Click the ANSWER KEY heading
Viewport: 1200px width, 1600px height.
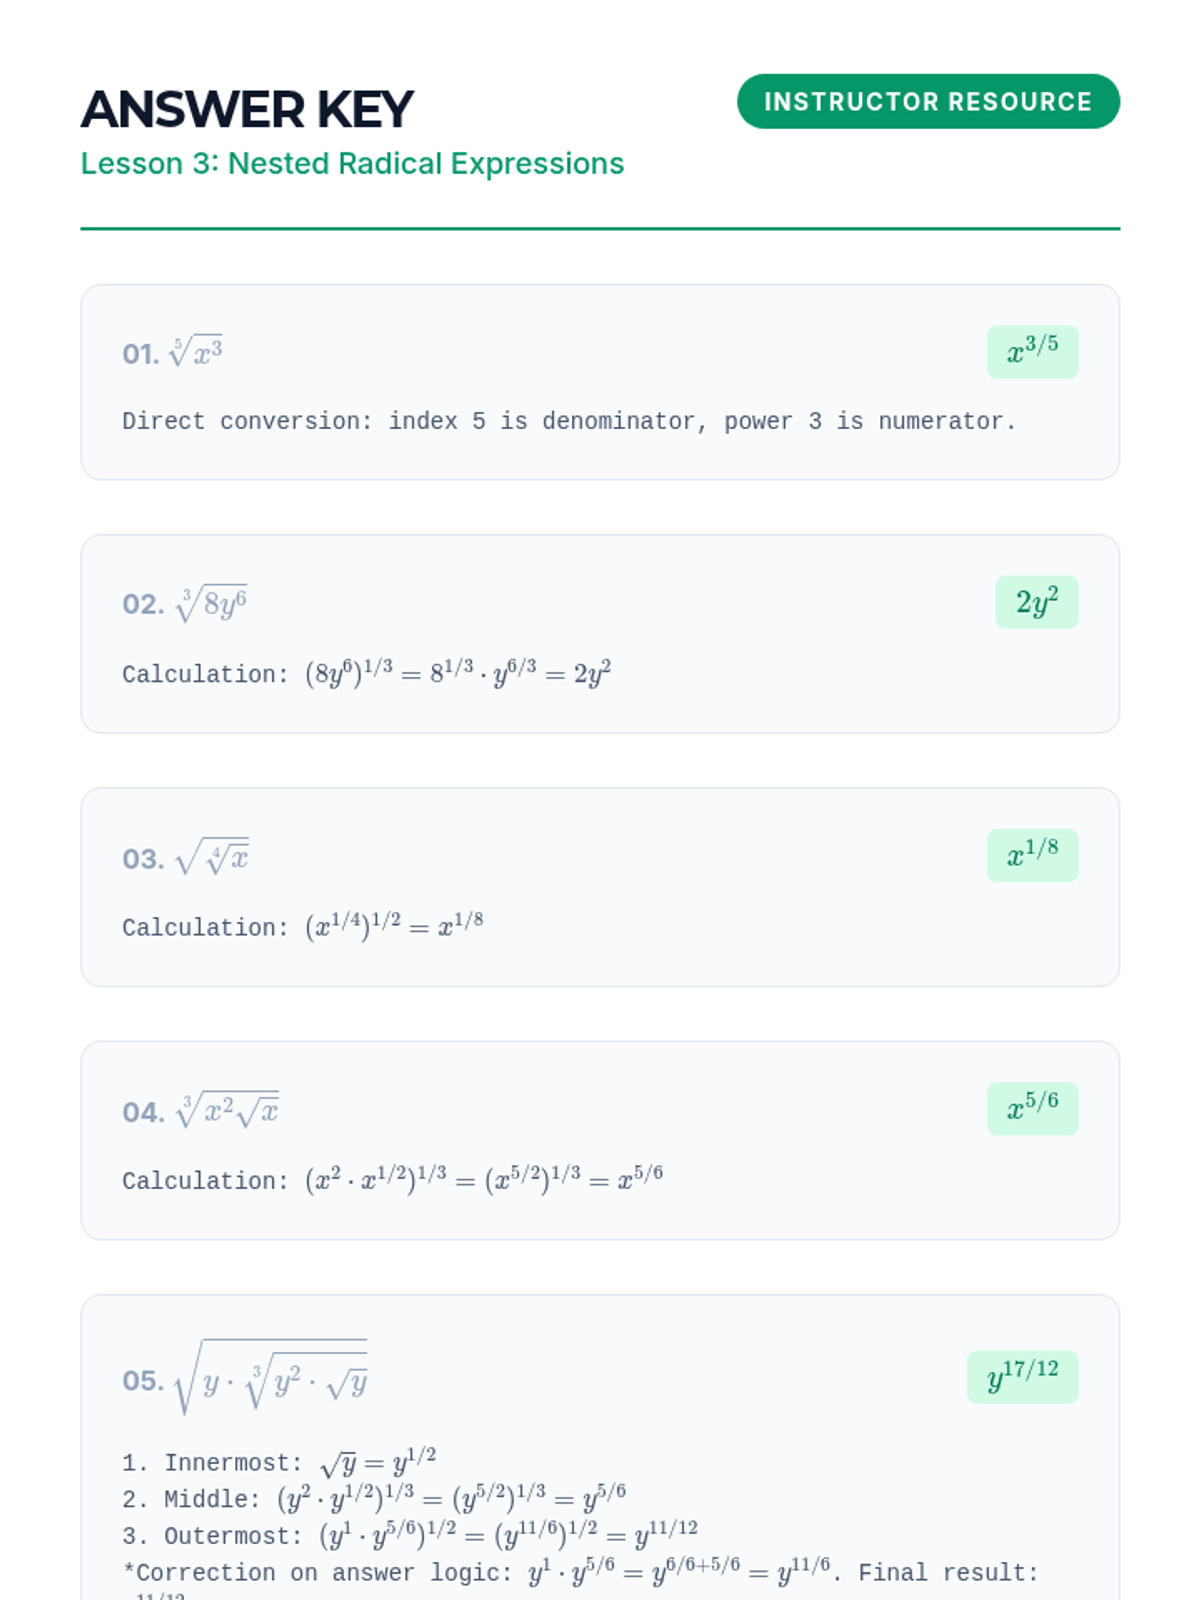click(x=247, y=110)
